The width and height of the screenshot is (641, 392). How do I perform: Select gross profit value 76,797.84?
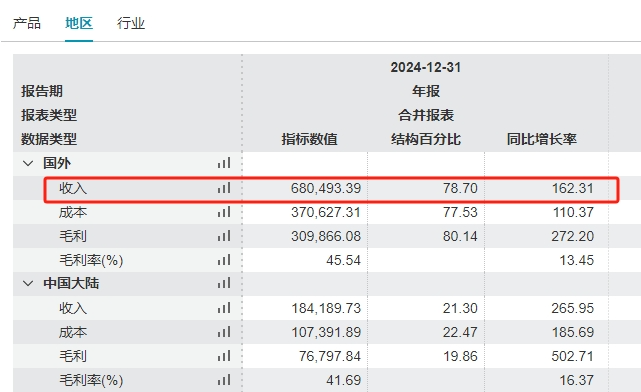tap(329, 356)
